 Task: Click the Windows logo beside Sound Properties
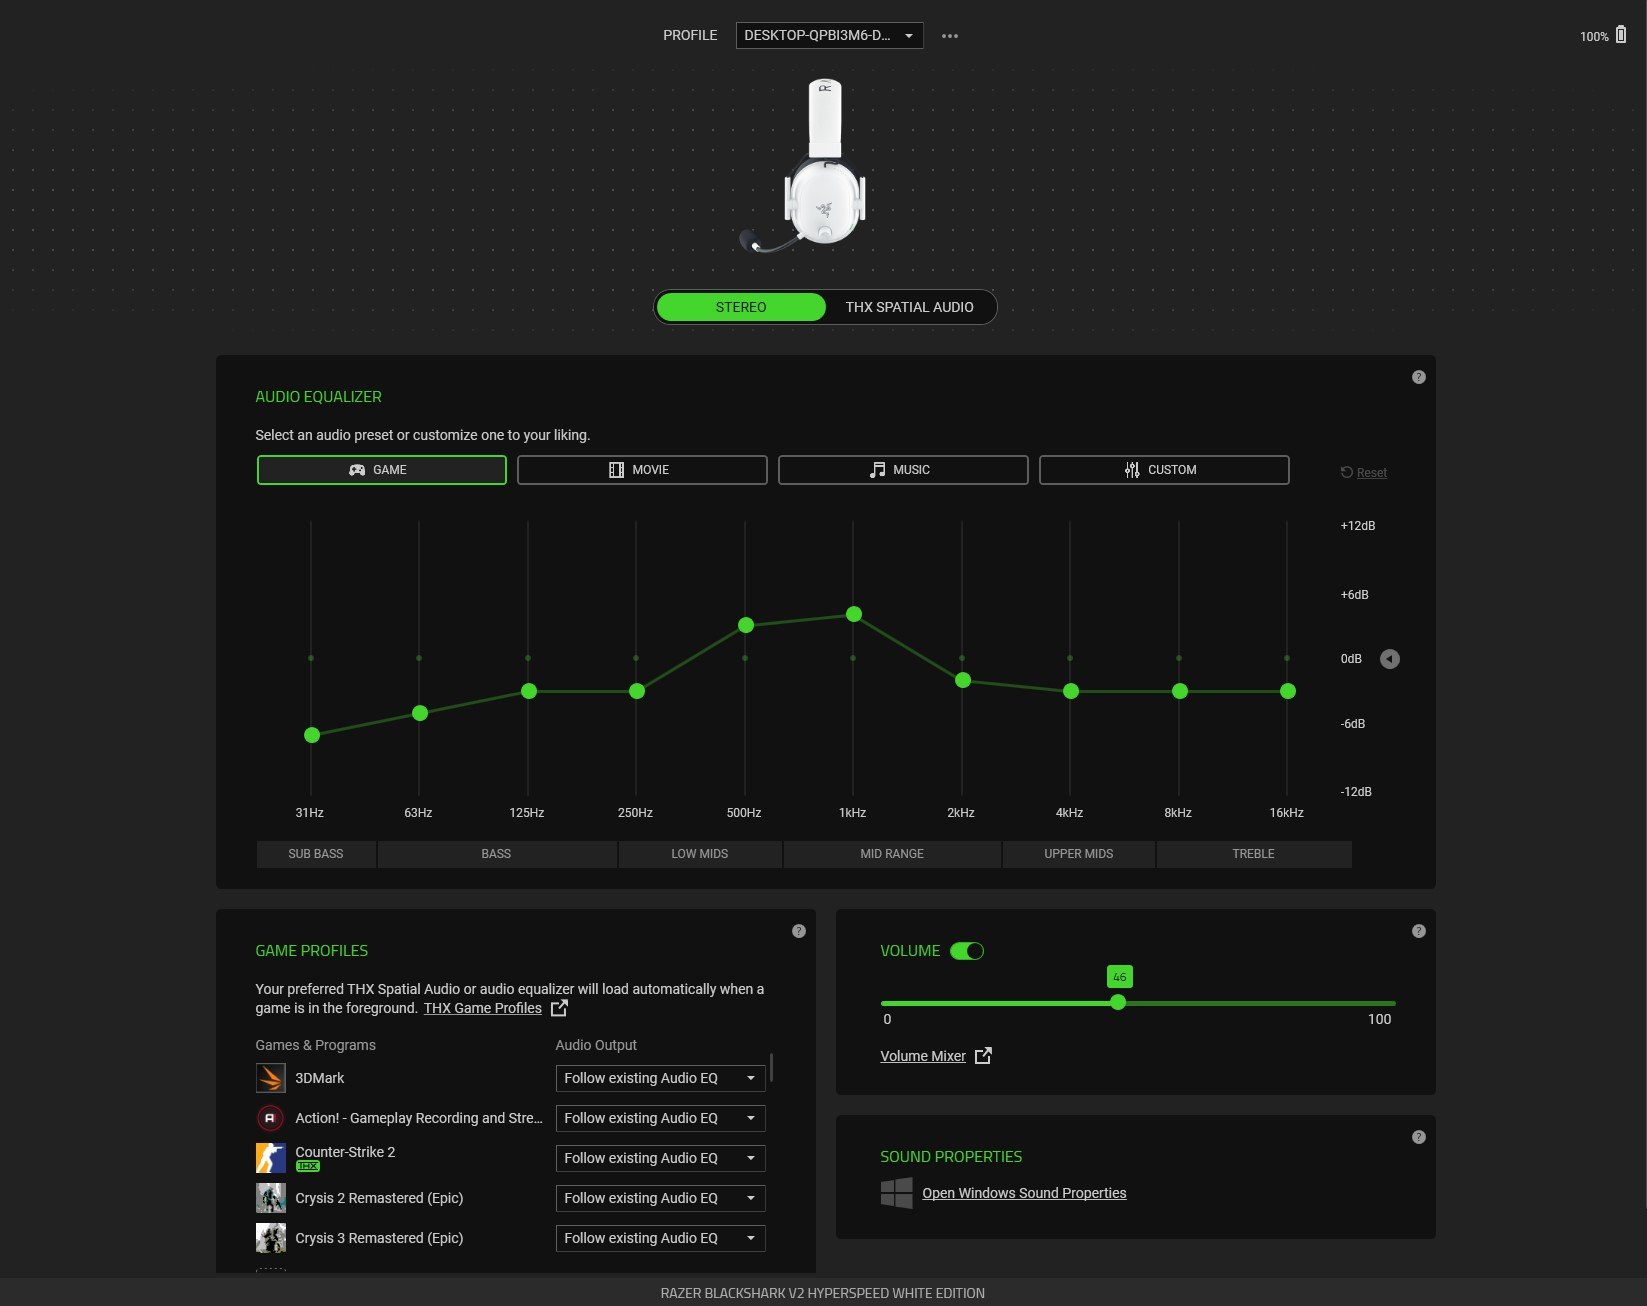coord(895,1192)
